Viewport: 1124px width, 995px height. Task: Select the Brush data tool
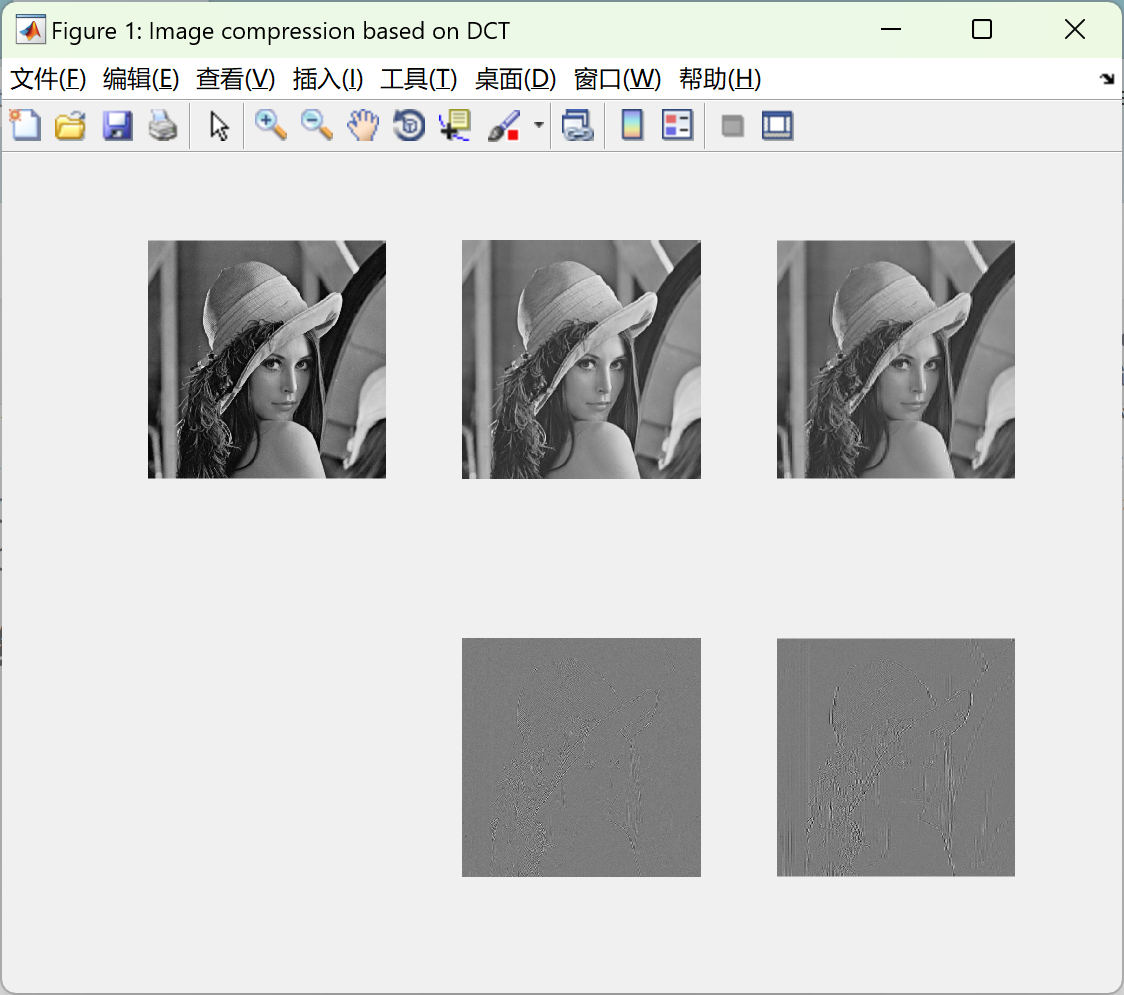503,125
